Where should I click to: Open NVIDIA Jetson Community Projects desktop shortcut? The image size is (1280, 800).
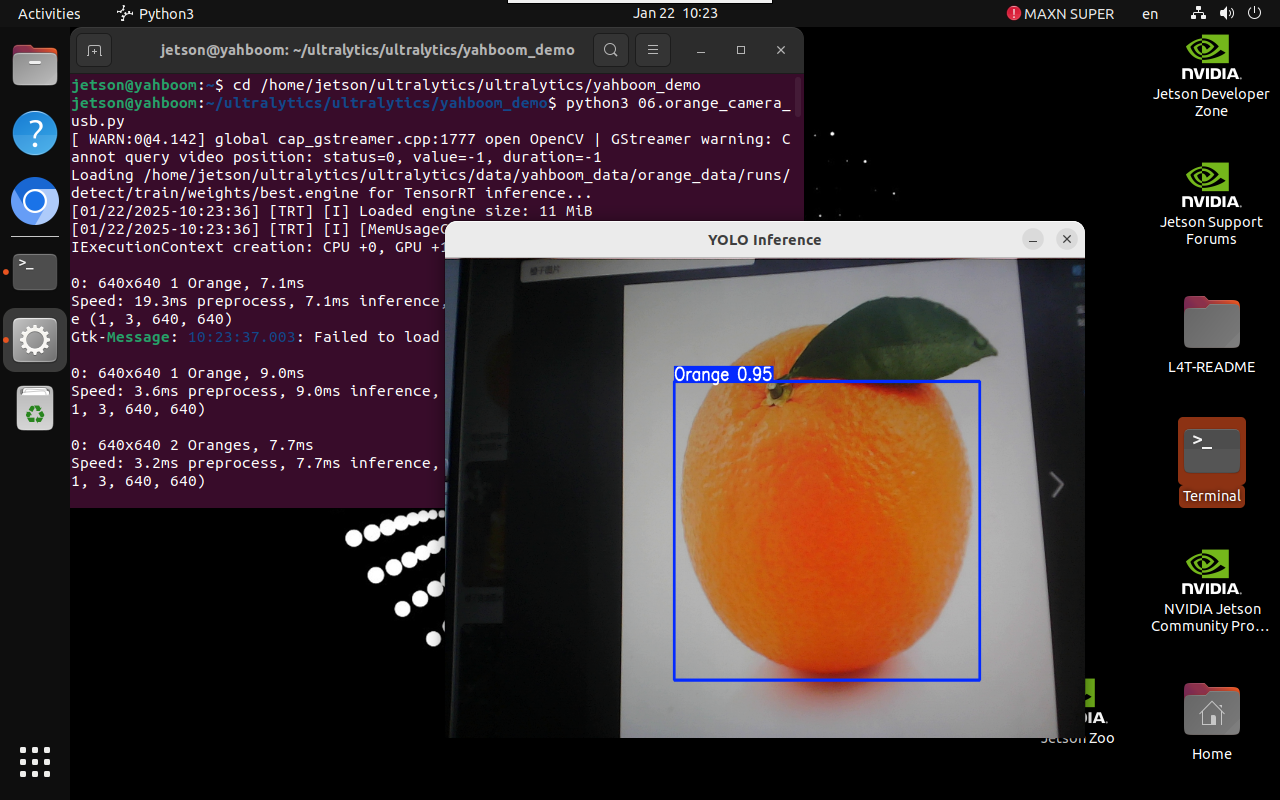[1211, 590]
